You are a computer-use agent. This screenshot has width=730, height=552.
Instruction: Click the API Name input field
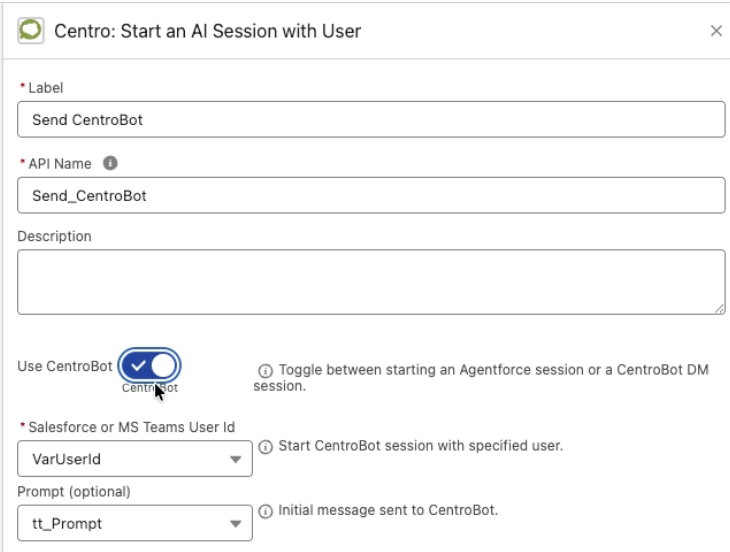(371, 195)
